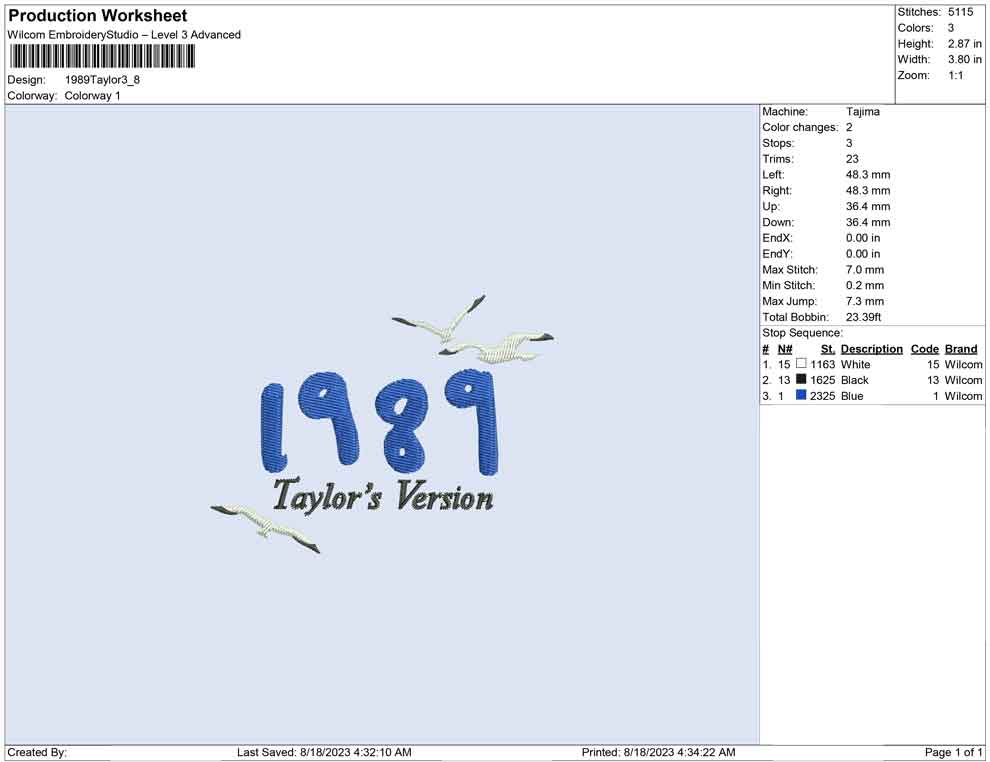Image resolution: width=990 pixels, height=762 pixels.
Task: Click the "N#" column header
Action: [x=785, y=349]
